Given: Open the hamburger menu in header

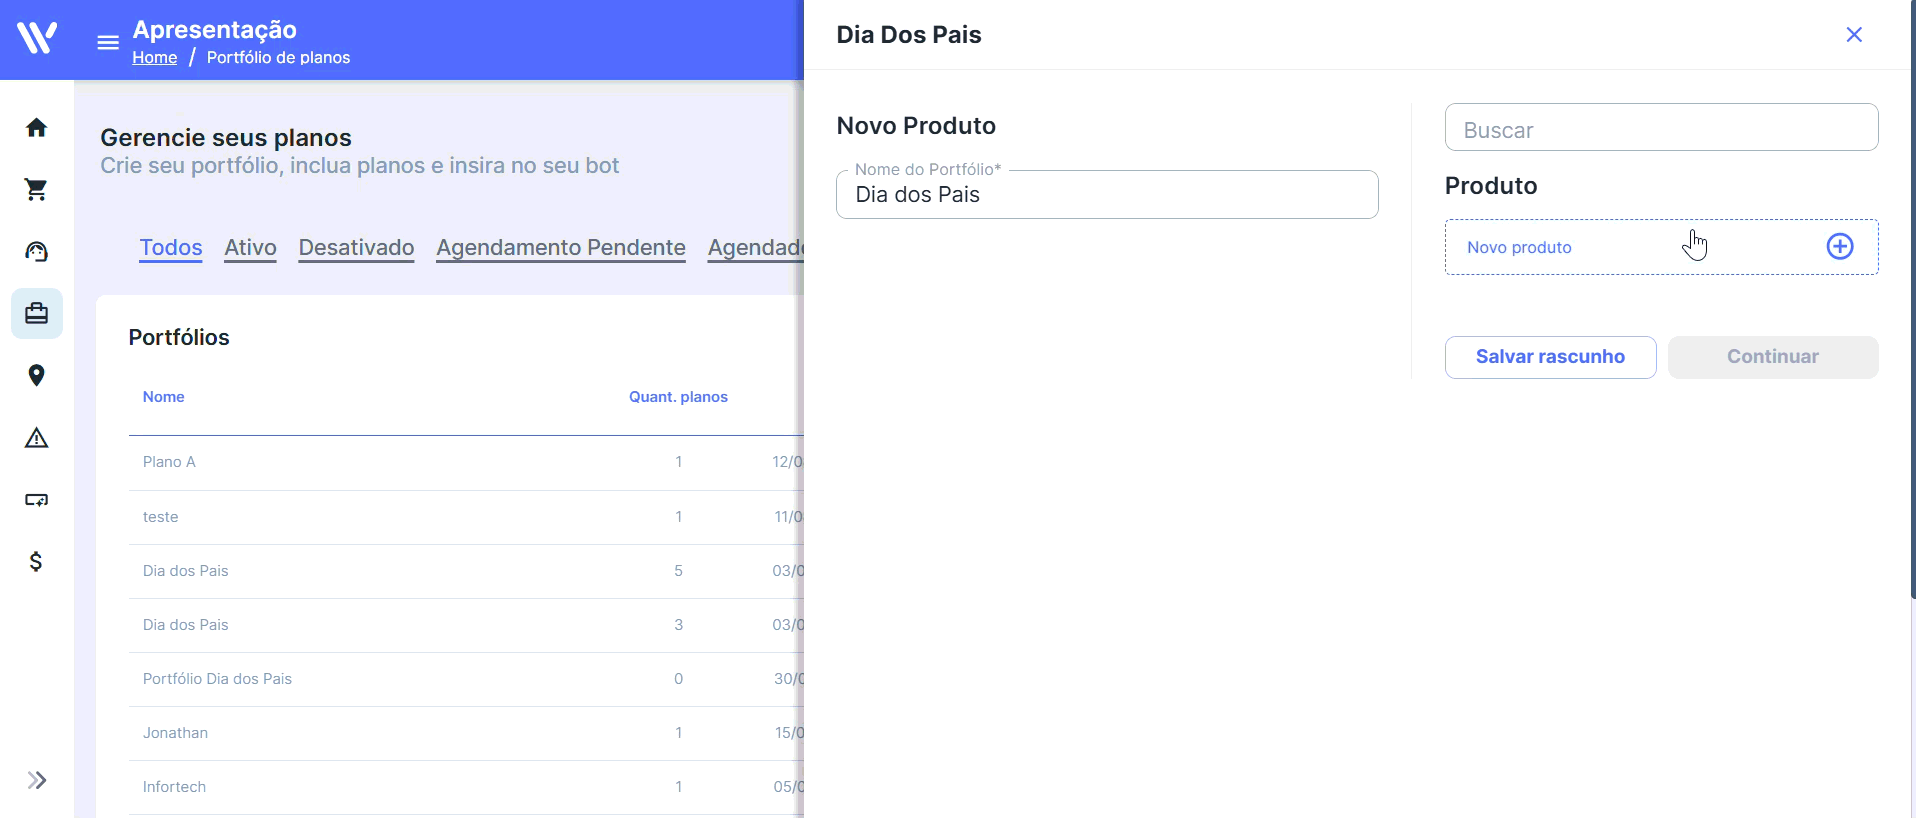Looking at the screenshot, I should coord(108,43).
